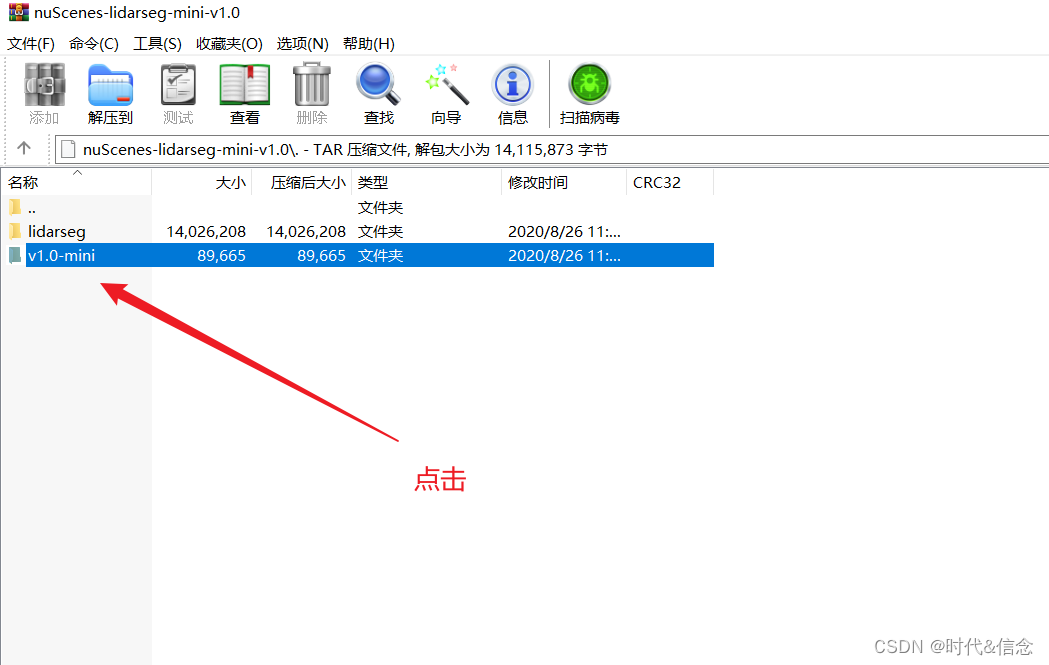Open the Tools (工具) menu
1049x665 pixels.
click(x=157, y=43)
